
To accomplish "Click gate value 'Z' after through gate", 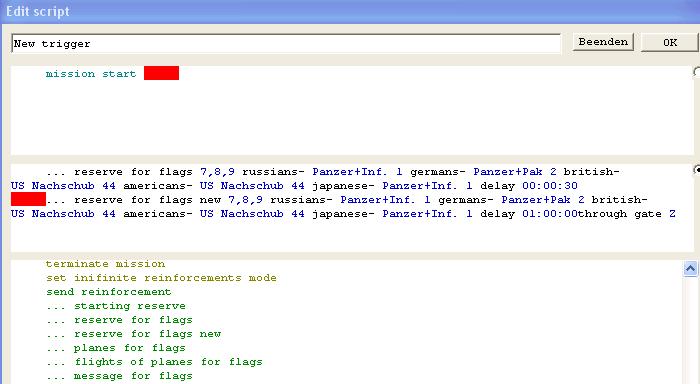I will pyautogui.click(x=672, y=214).
